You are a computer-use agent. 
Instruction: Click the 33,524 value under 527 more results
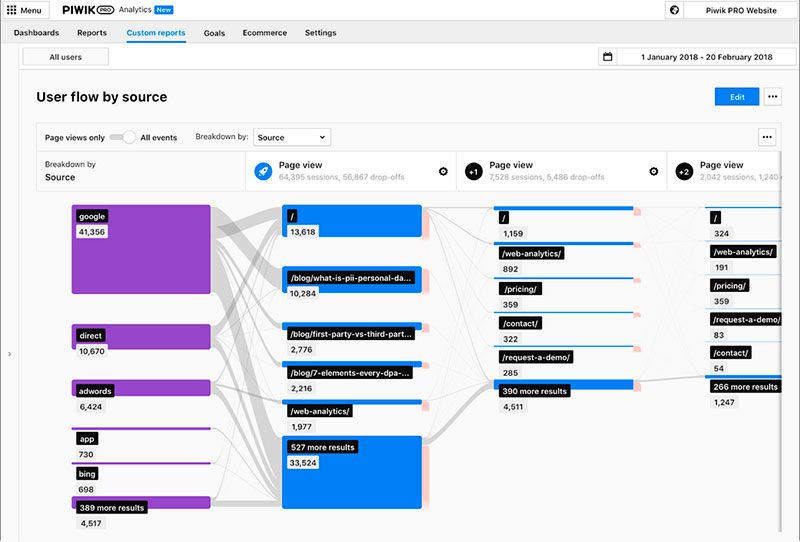coord(303,463)
